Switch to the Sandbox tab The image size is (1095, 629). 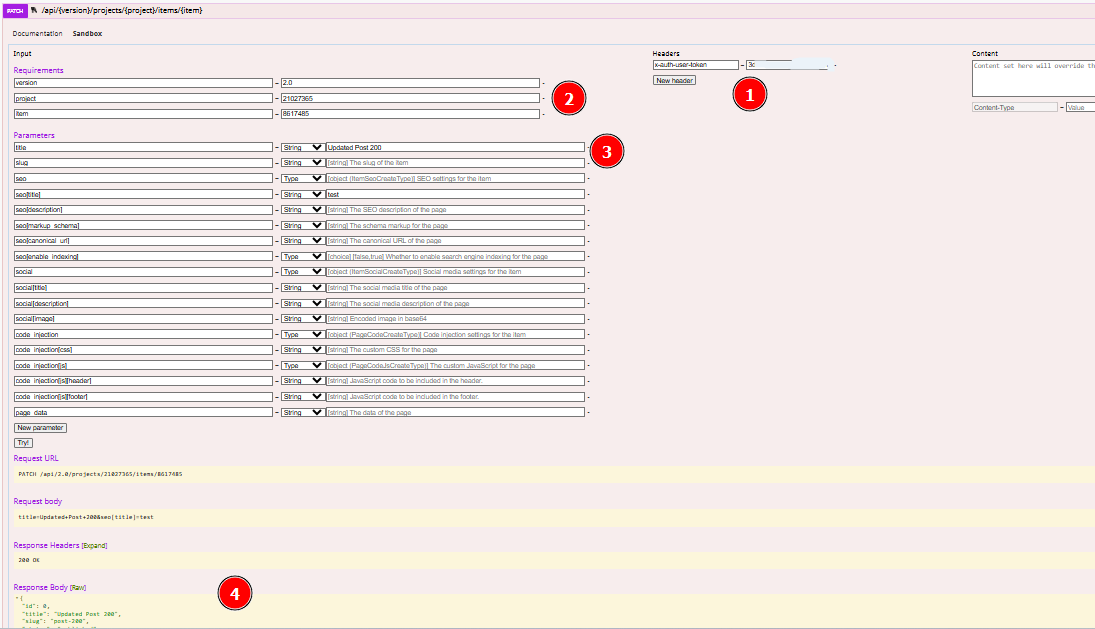[87, 34]
